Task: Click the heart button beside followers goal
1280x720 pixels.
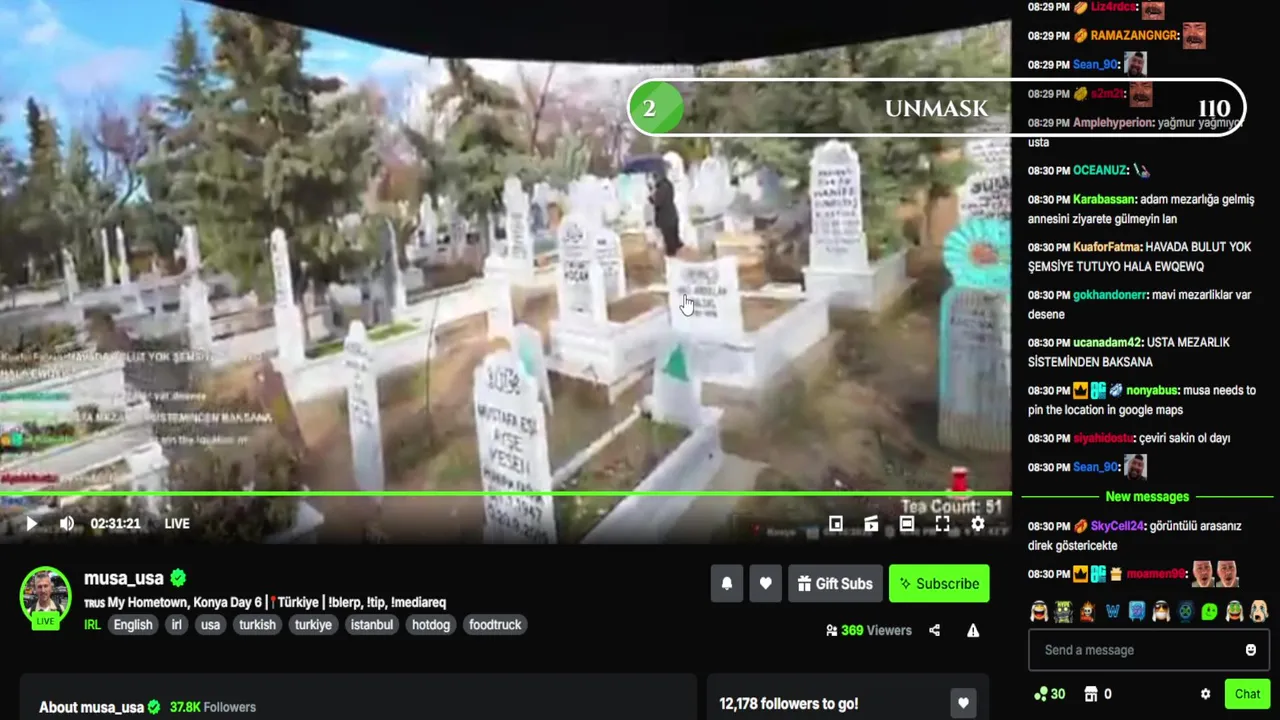Action: (963, 703)
